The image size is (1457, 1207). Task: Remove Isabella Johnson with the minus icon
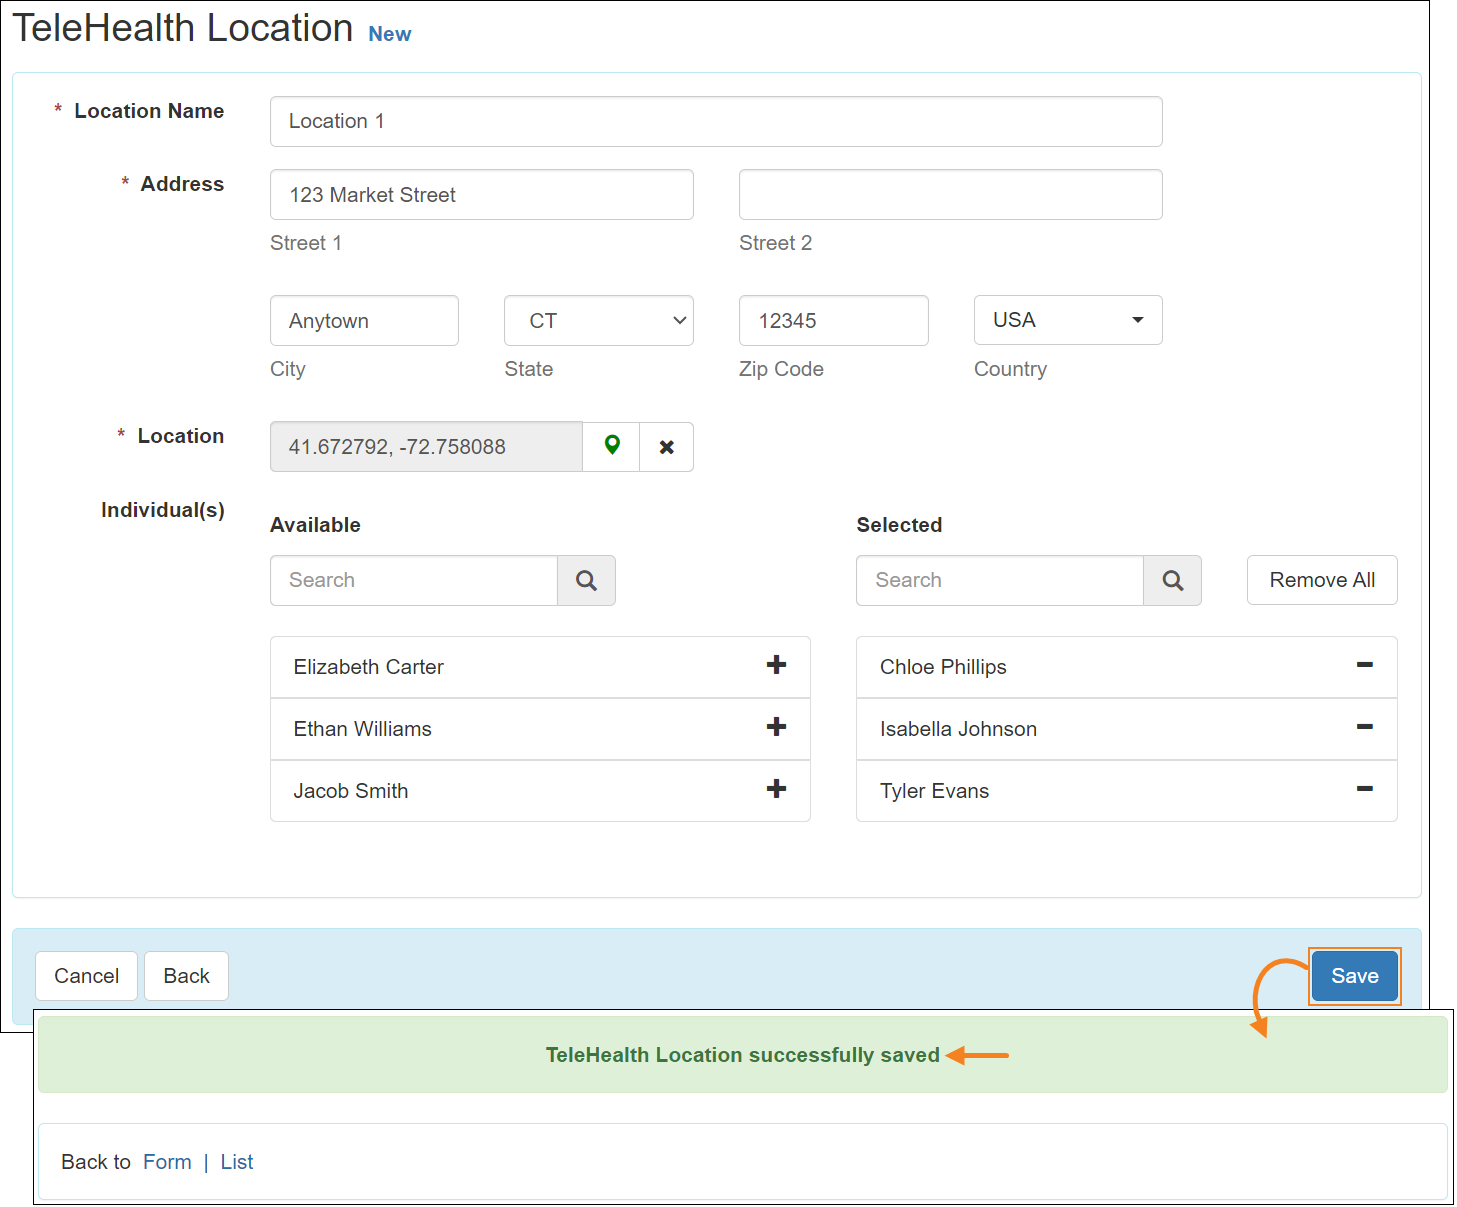click(x=1364, y=727)
